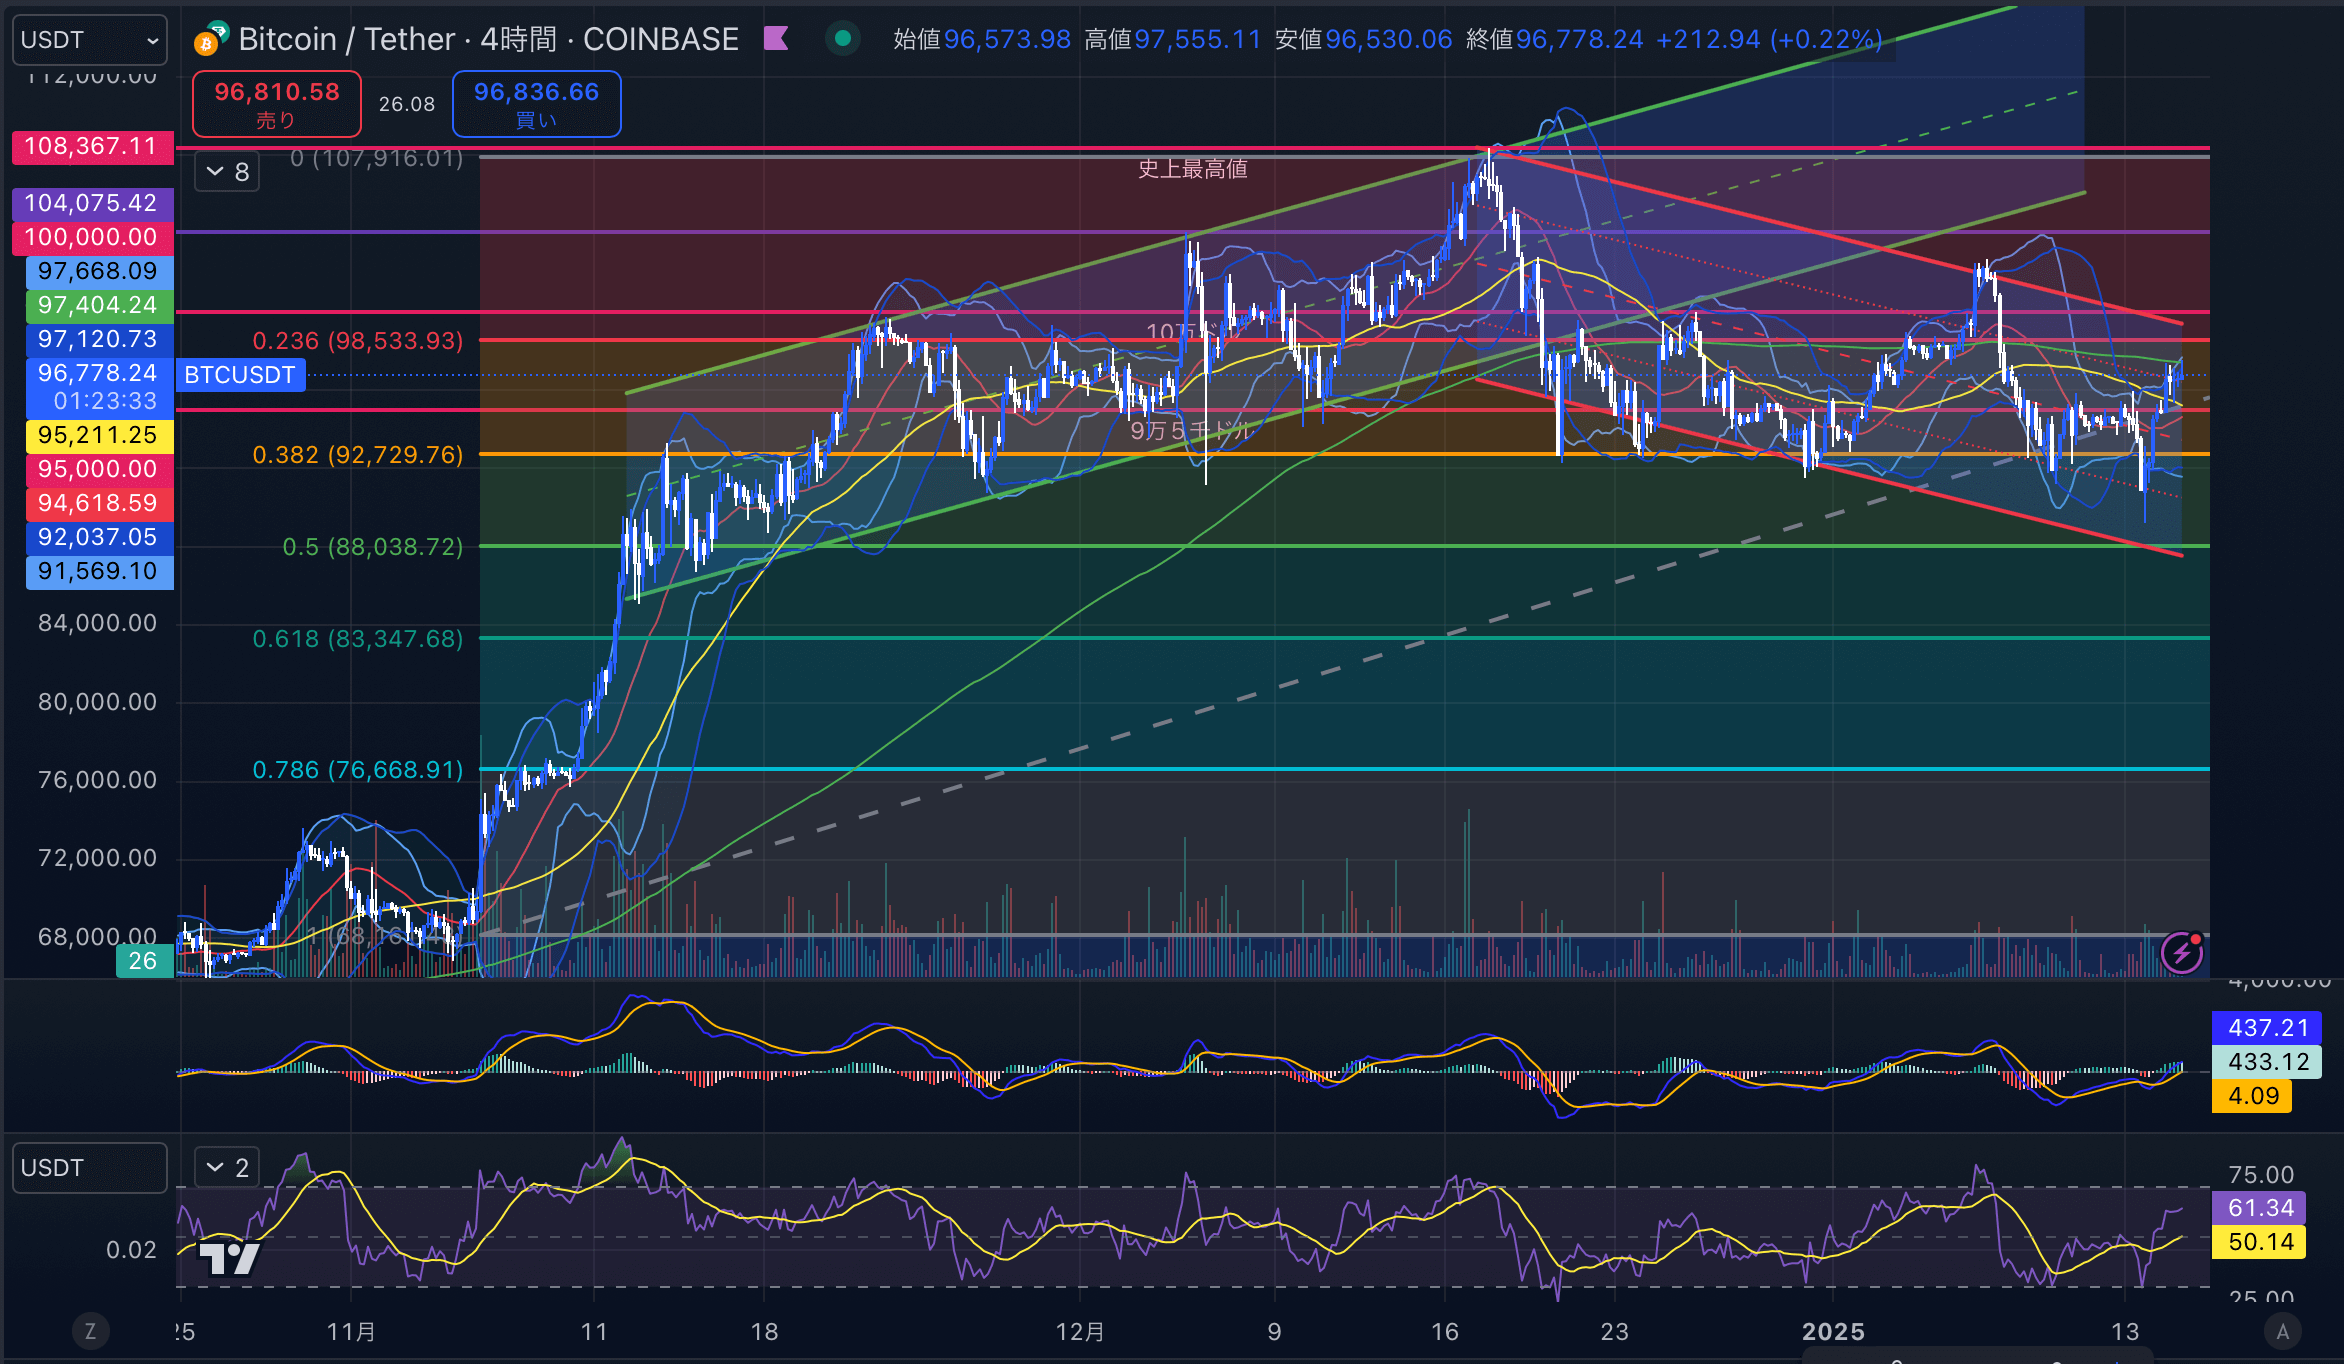Click the 72,000.00 tick on the price axis
The image size is (2344, 1364).
[x=97, y=858]
